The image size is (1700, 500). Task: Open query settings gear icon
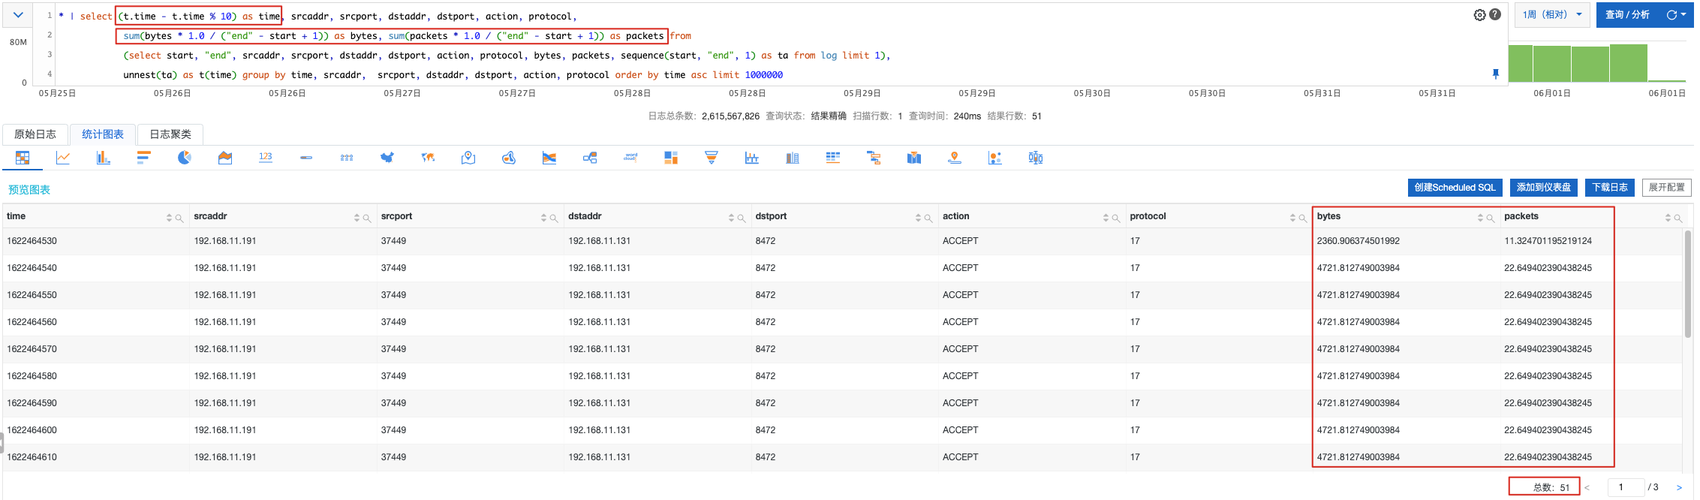pos(1479,15)
